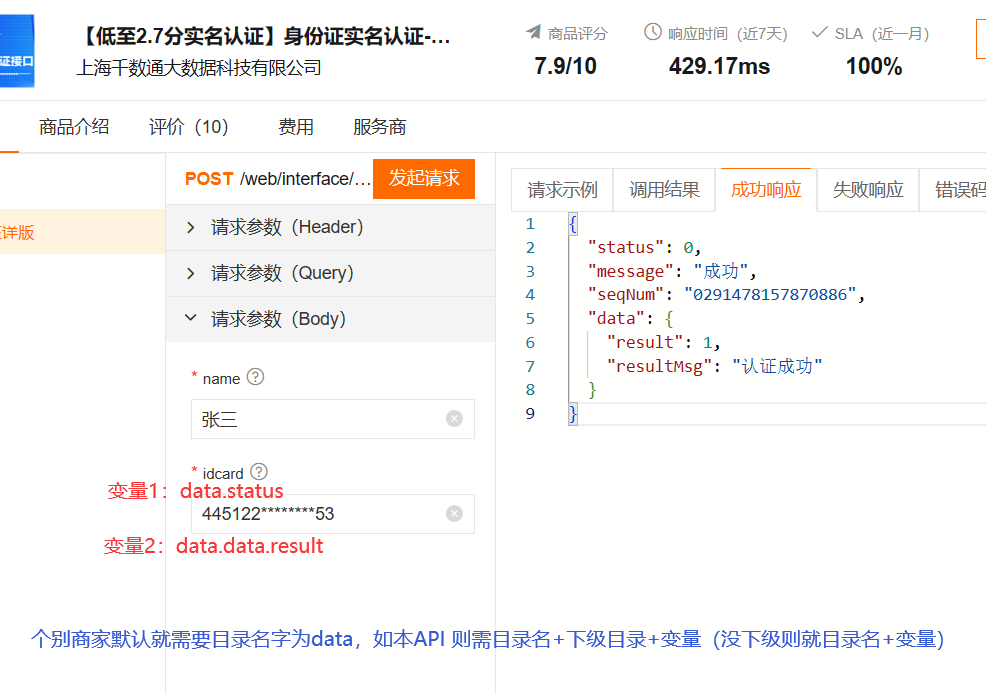The image size is (986, 694).
Task: Open the 费用 tab
Action: point(295,127)
